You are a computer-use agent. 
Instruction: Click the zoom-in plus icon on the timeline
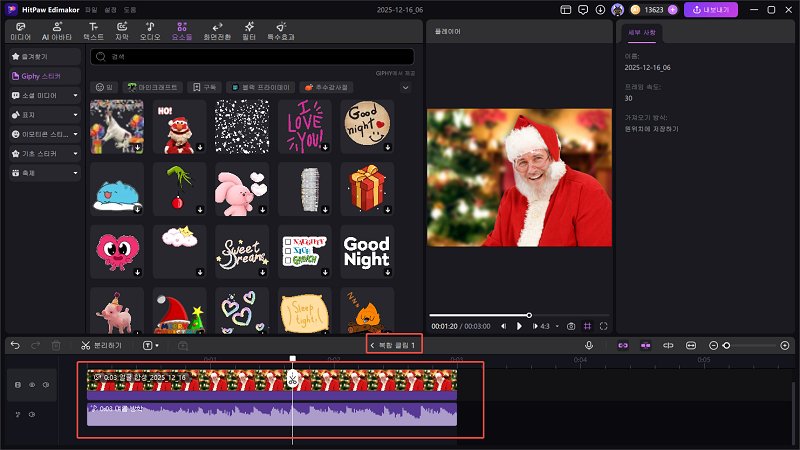click(x=785, y=345)
